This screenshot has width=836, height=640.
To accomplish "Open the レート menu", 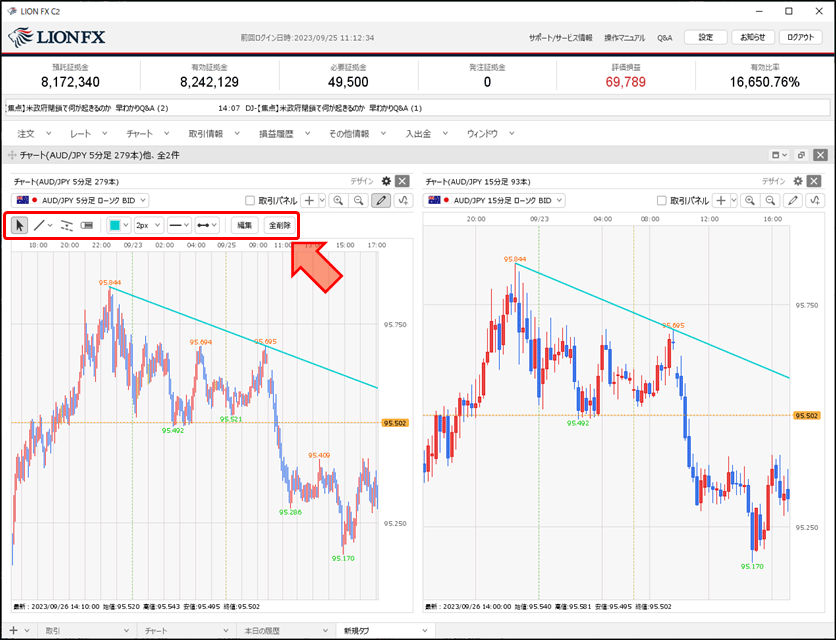I will tap(89, 133).
